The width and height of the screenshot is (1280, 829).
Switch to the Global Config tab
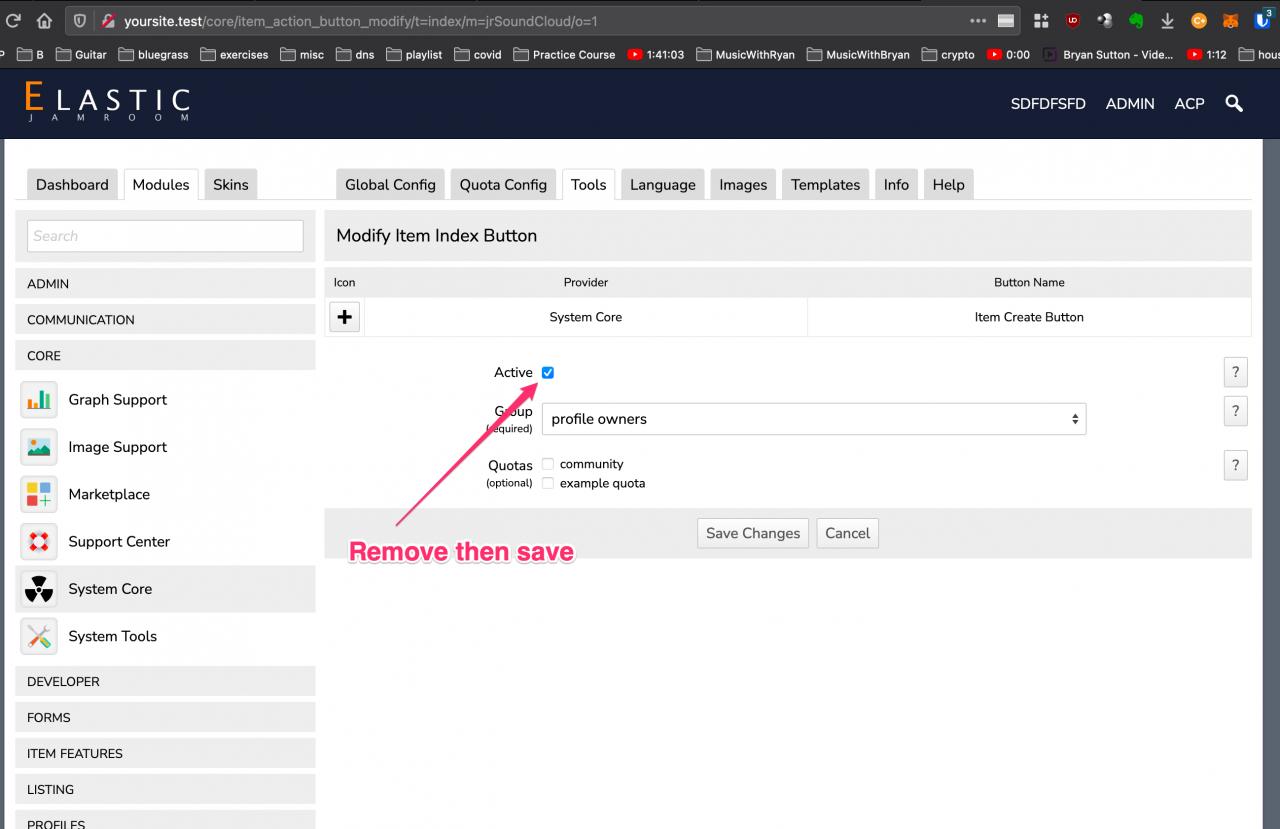click(x=390, y=185)
